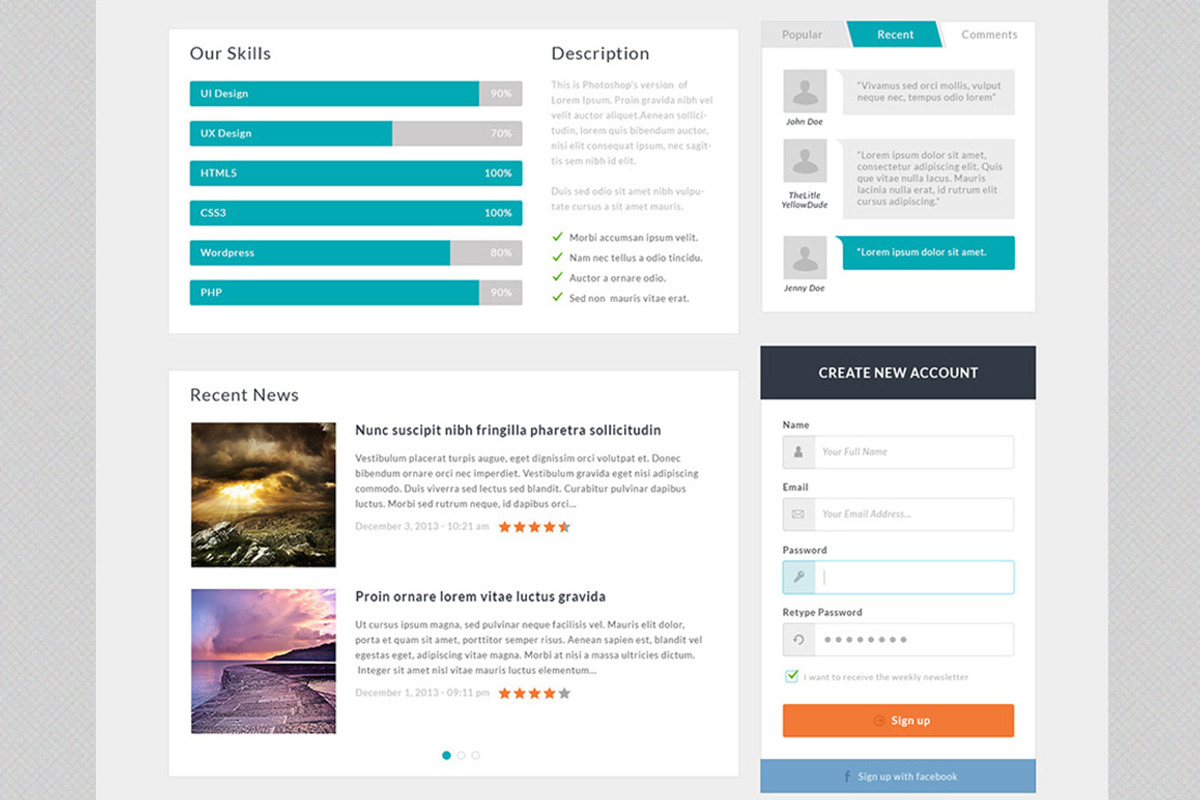Click the highlighted "Lorem ipsum dolor sit amet." comment
Viewport: 1200px width, 800px height.
coord(928,253)
